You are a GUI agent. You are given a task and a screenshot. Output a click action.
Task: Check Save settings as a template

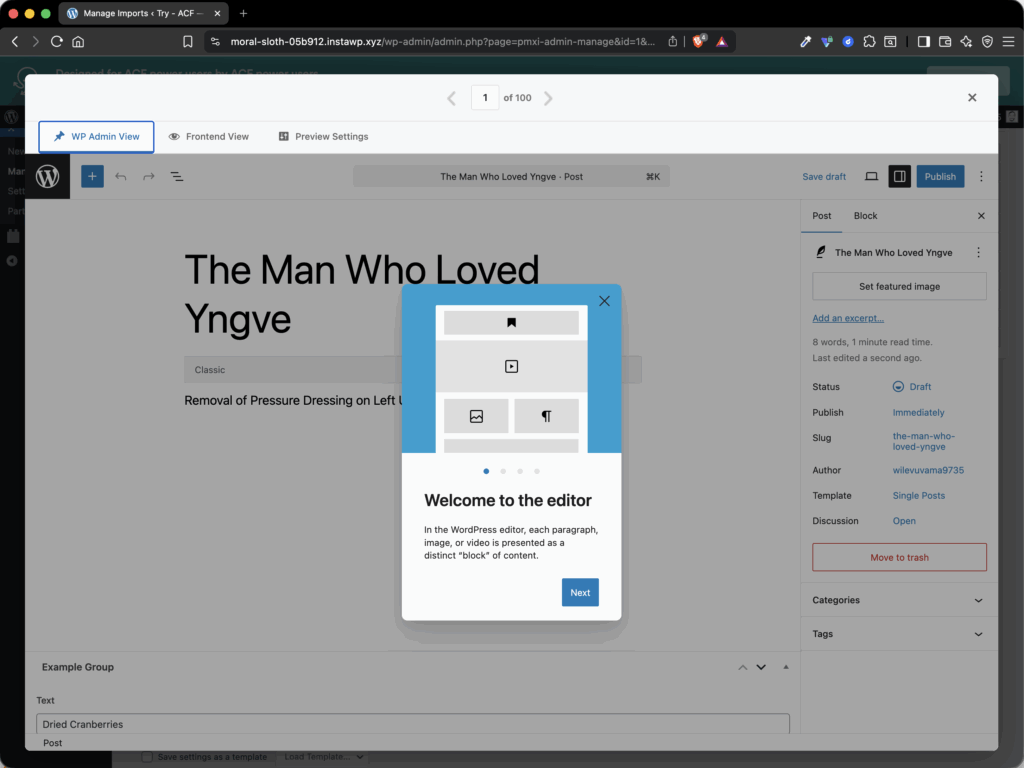[148, 757]
